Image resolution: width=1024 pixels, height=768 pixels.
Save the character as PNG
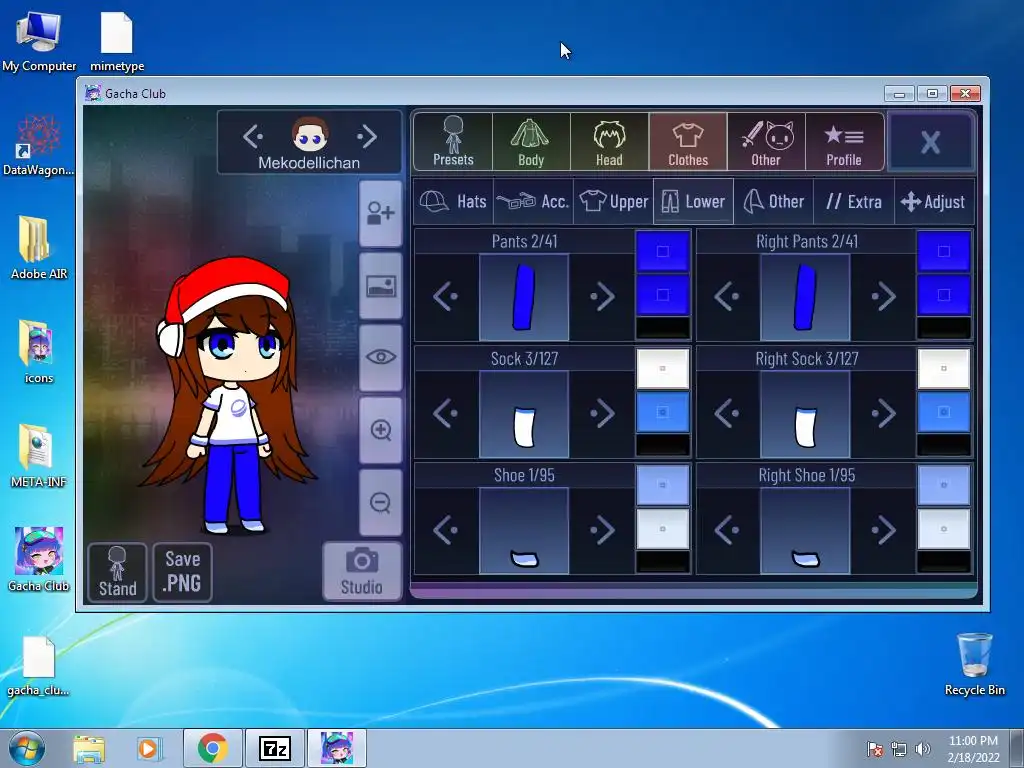tap(182, 572)
